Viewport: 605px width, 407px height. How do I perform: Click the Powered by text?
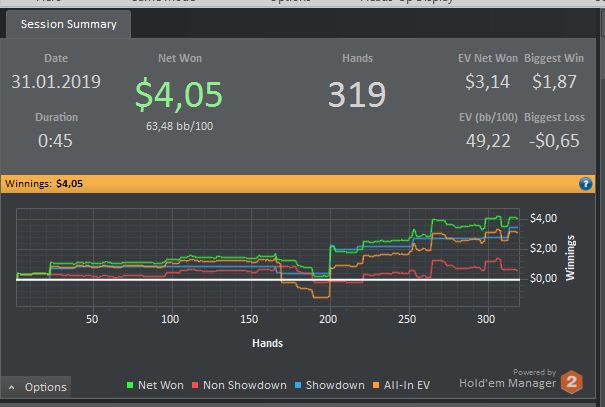click(x=534, y=372)
